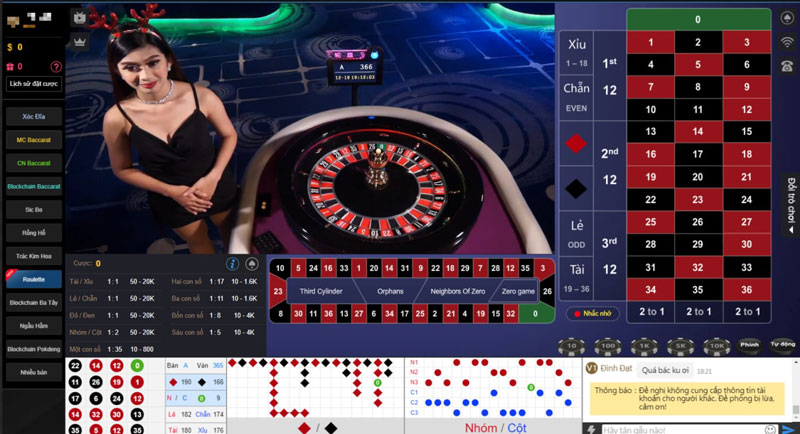Screen dimensions: 800x434
Task: Bet on the 1st 12 dozen
Action: coord(610,76)
